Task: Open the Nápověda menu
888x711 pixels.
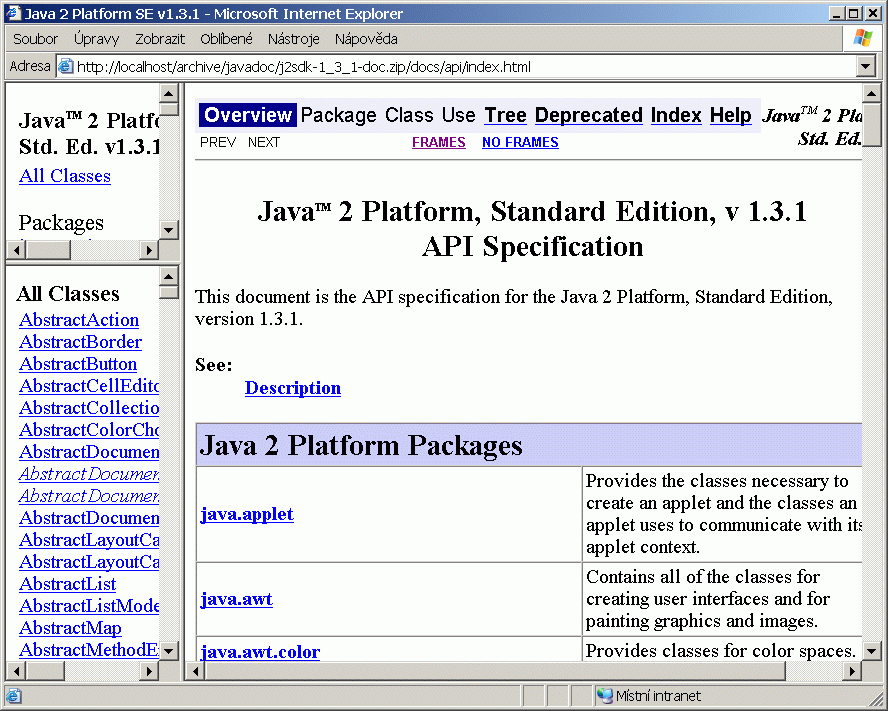Action: click(366, 39)
